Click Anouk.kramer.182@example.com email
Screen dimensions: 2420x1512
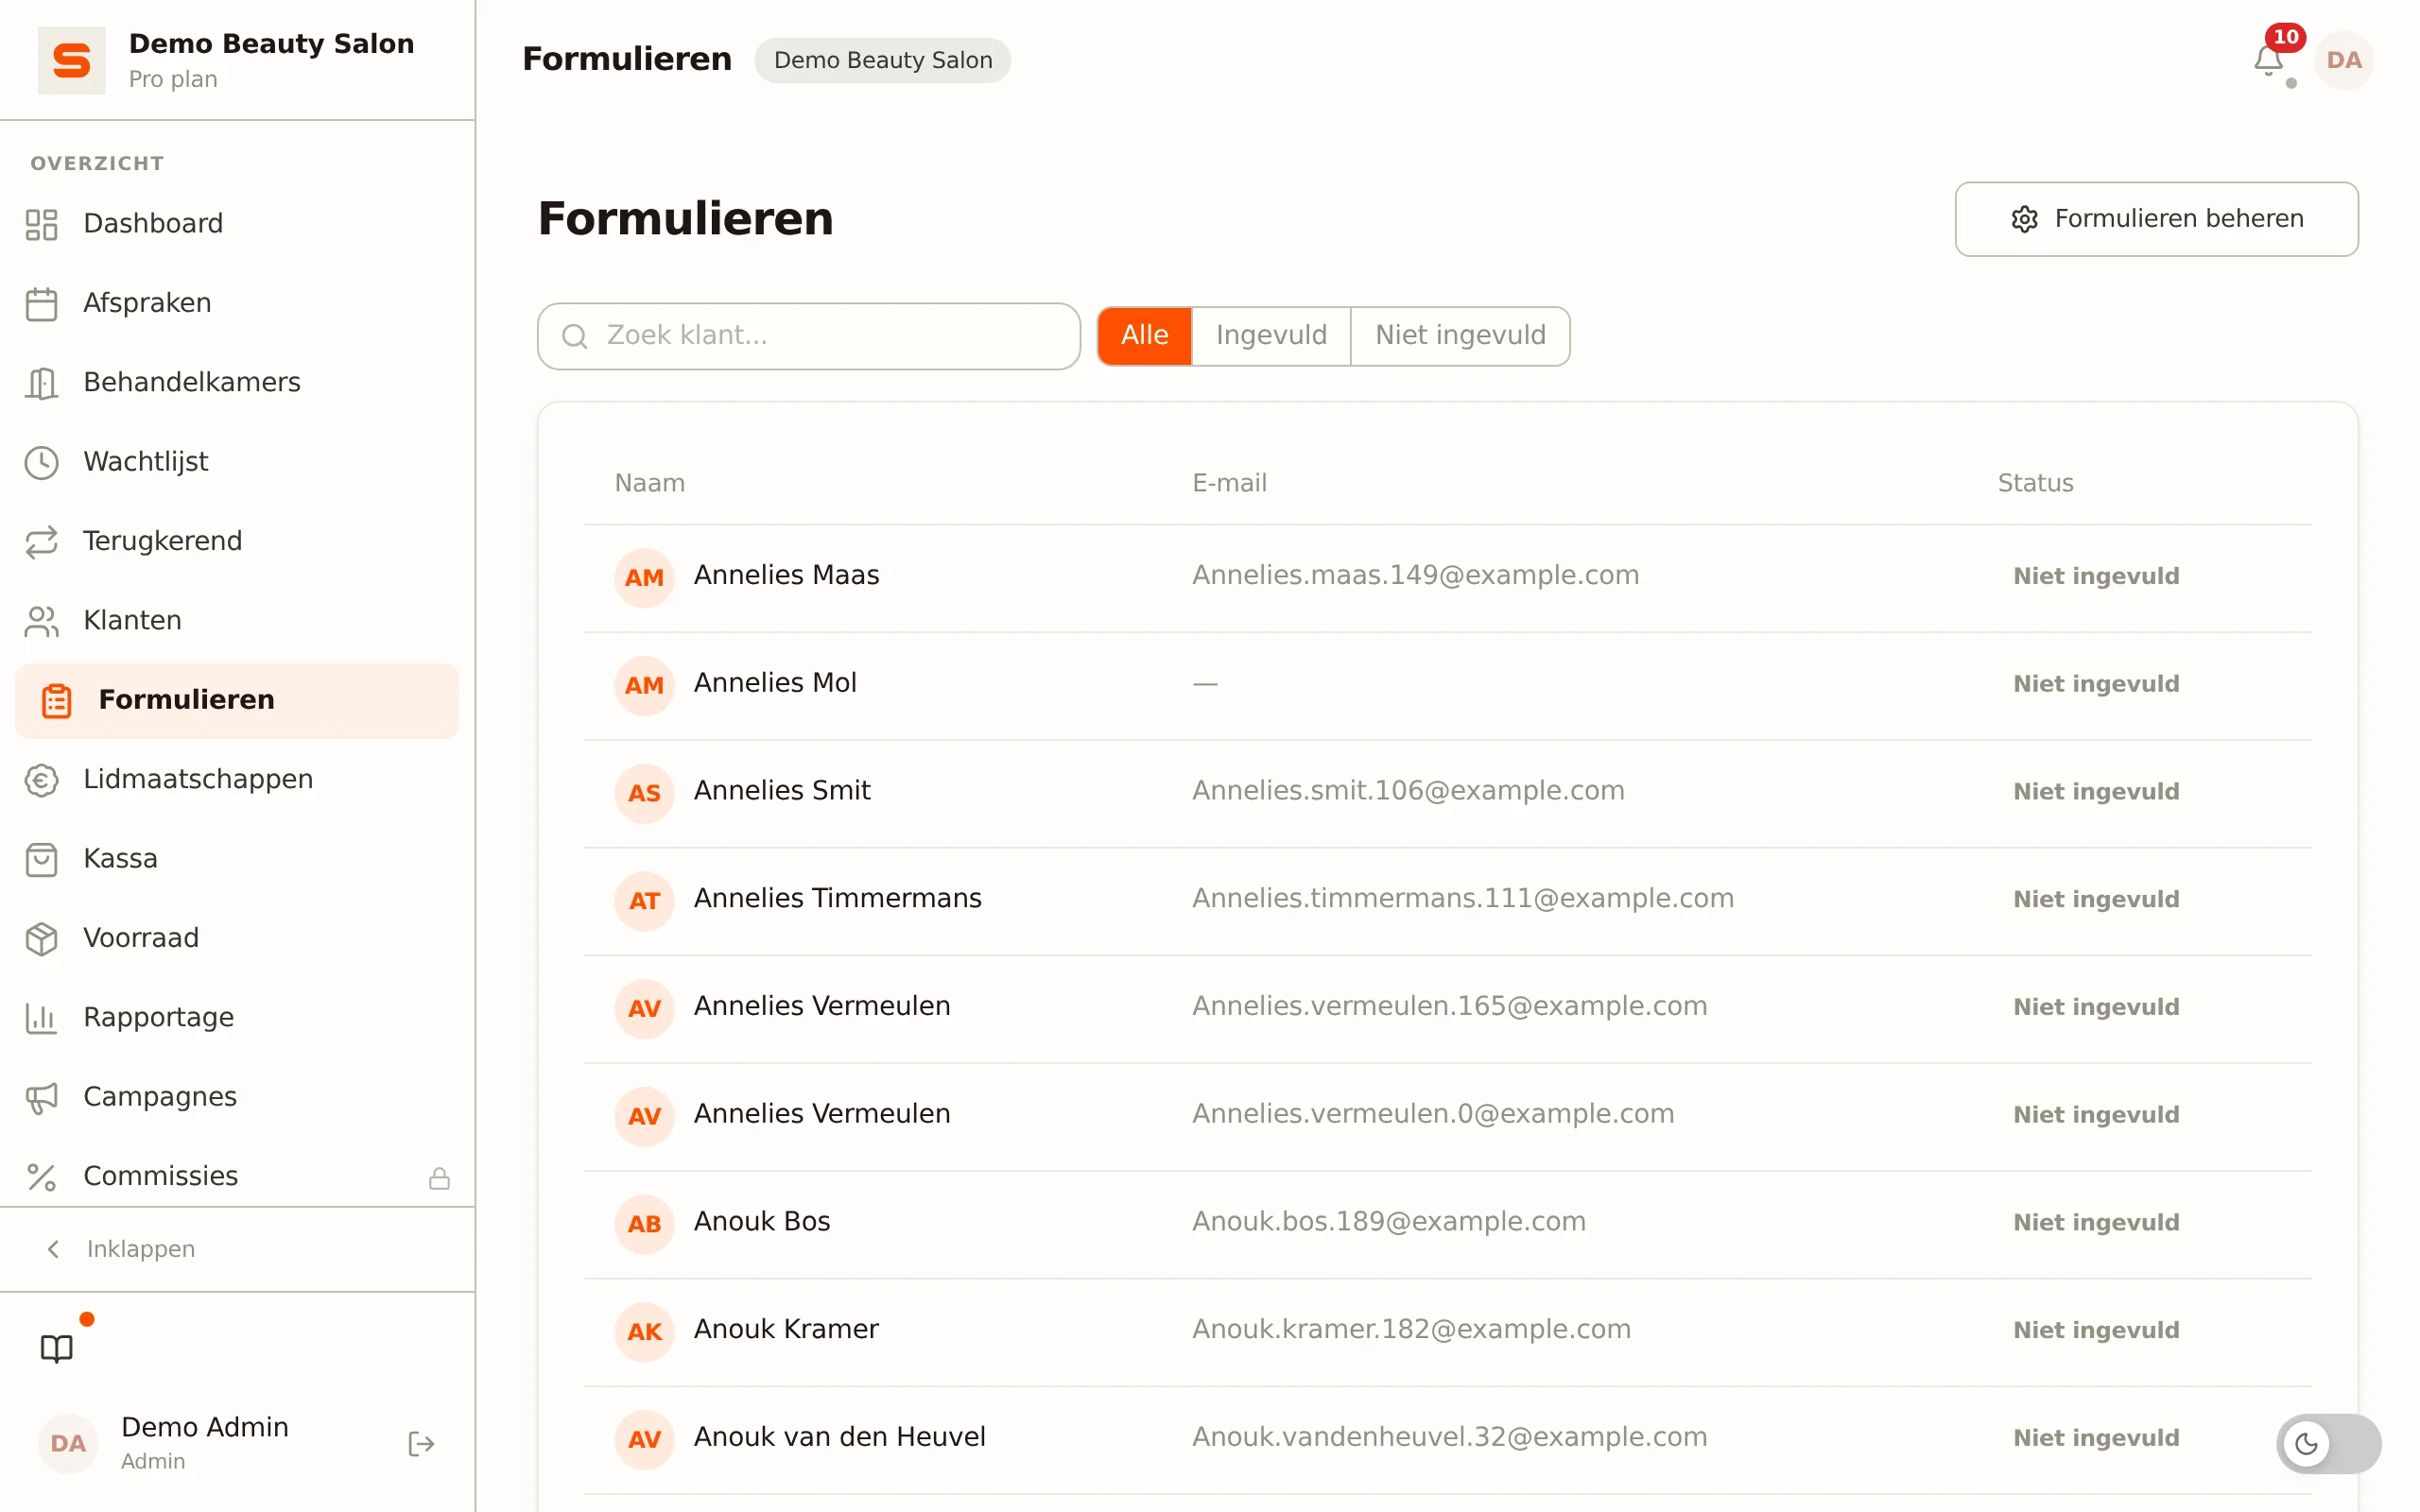point(1411,1329)
